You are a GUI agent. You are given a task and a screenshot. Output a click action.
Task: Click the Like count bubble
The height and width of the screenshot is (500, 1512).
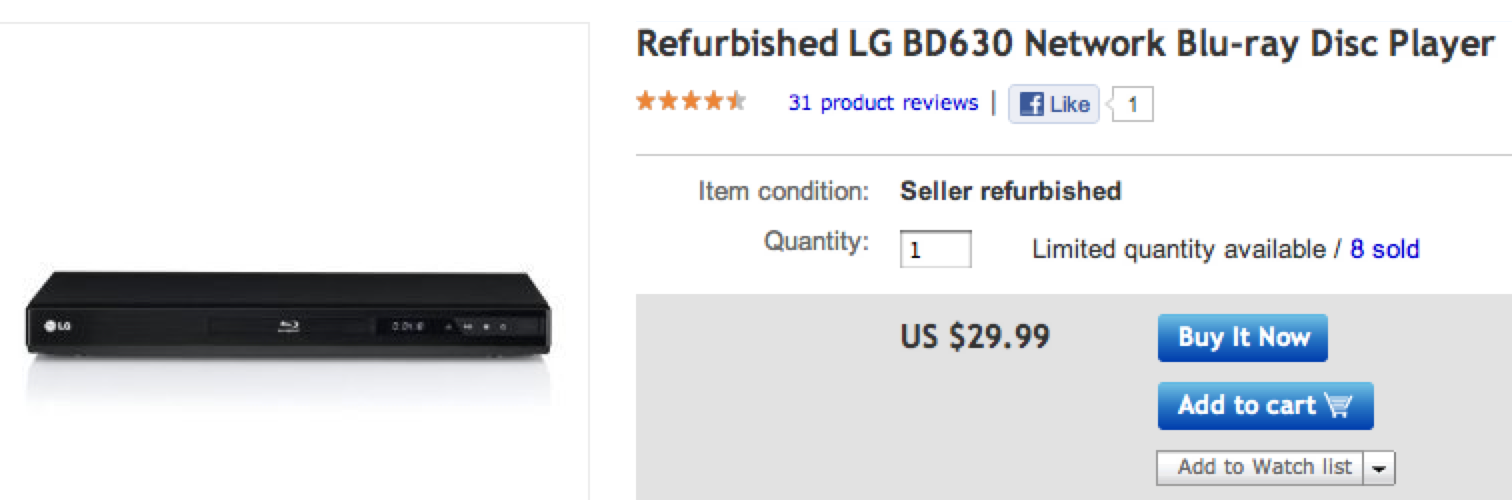pyautogui.click(x=1133, y=104)
